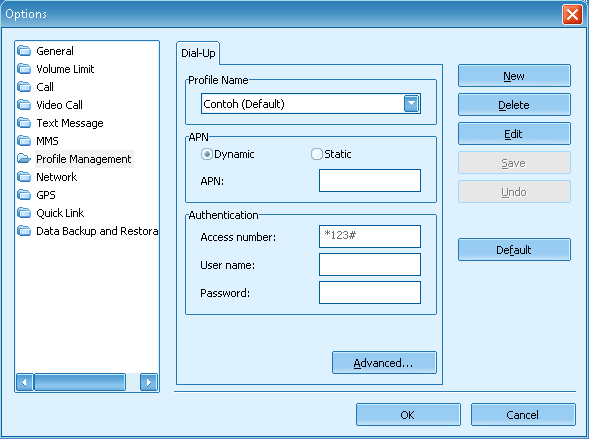Click the Call folder icon
The image size is (589, 439).
pos(24,87)
